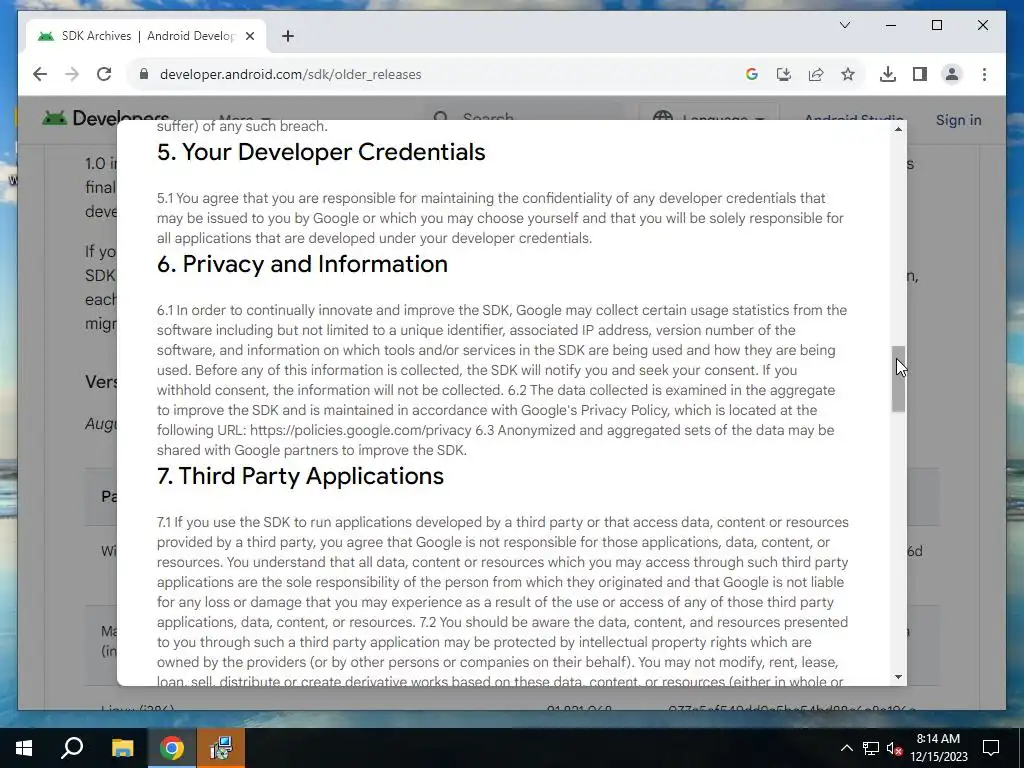Click the Google icon in address bar
1024x768 pixels.
point(752,74)
